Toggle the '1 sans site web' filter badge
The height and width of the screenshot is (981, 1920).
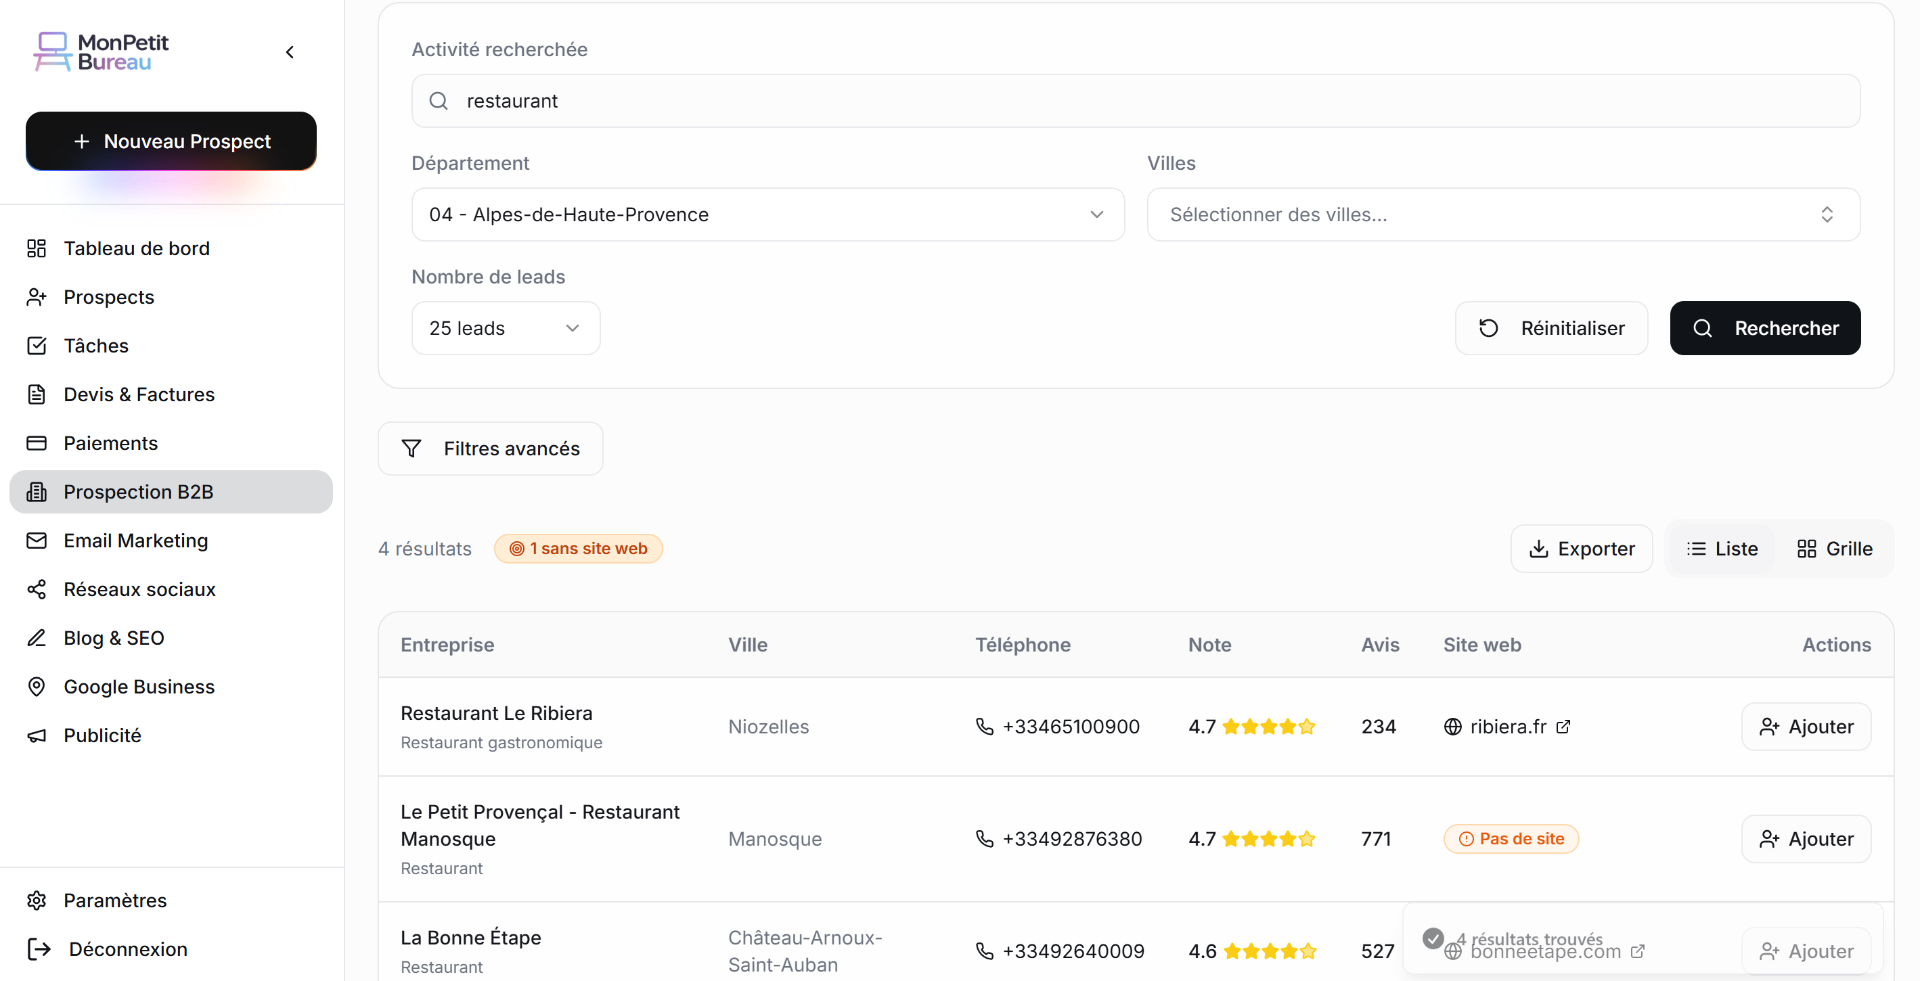pyautogui.click(x=578, y=549)
